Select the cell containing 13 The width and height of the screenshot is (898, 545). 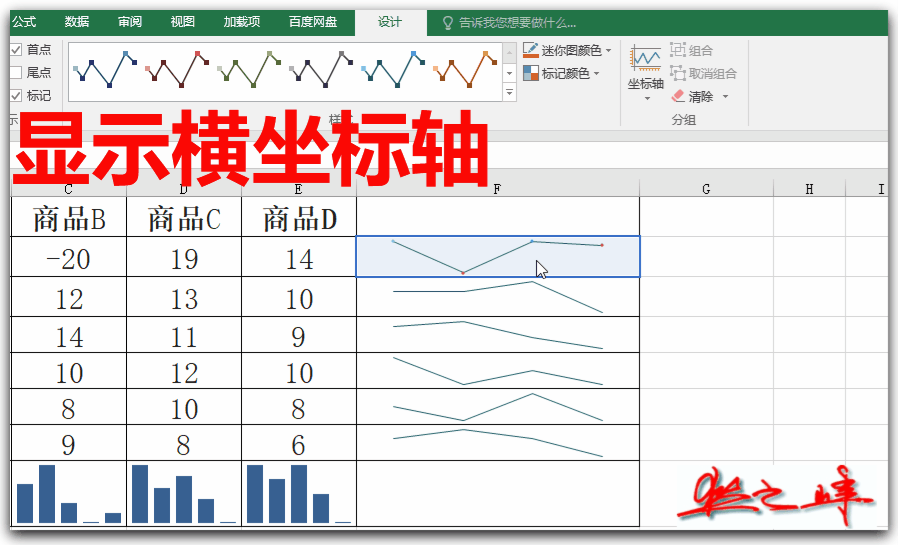coord(184,298)
